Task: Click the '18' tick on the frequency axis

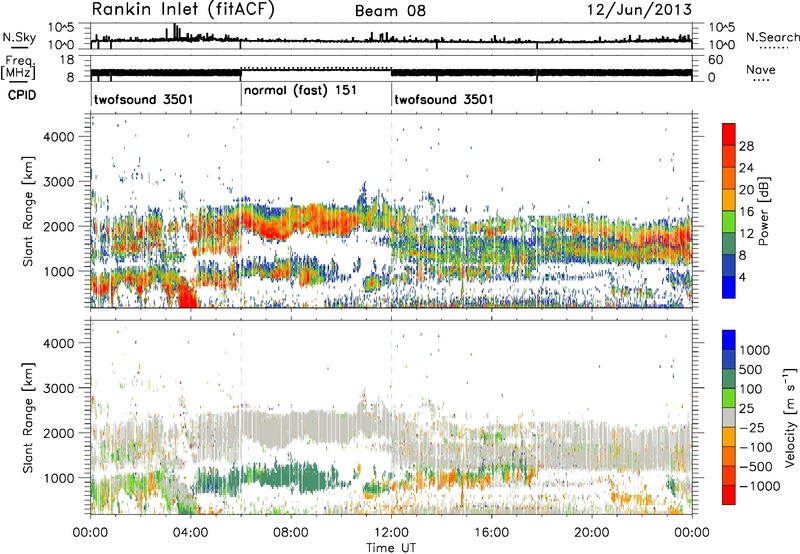Action: click(x=67, y=60)
